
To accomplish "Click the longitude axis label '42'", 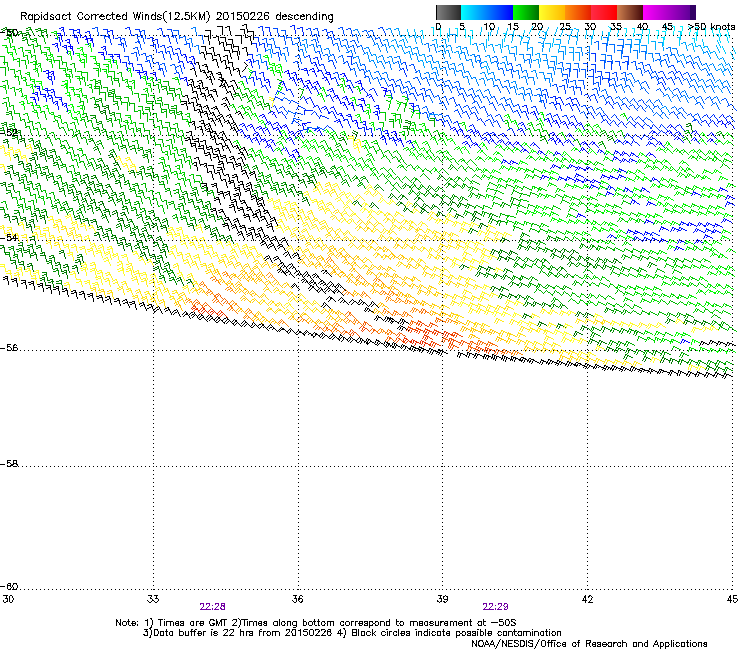I will click(x=587, y=599).
